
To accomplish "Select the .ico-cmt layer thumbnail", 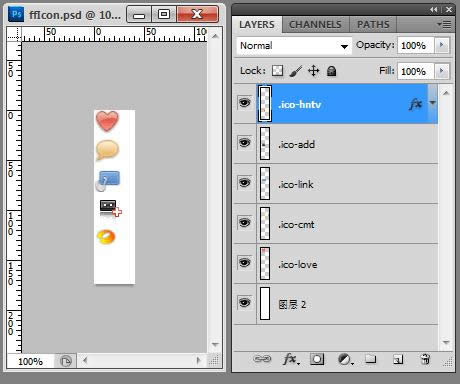I will pyautogui.click(x=265, y=223).
